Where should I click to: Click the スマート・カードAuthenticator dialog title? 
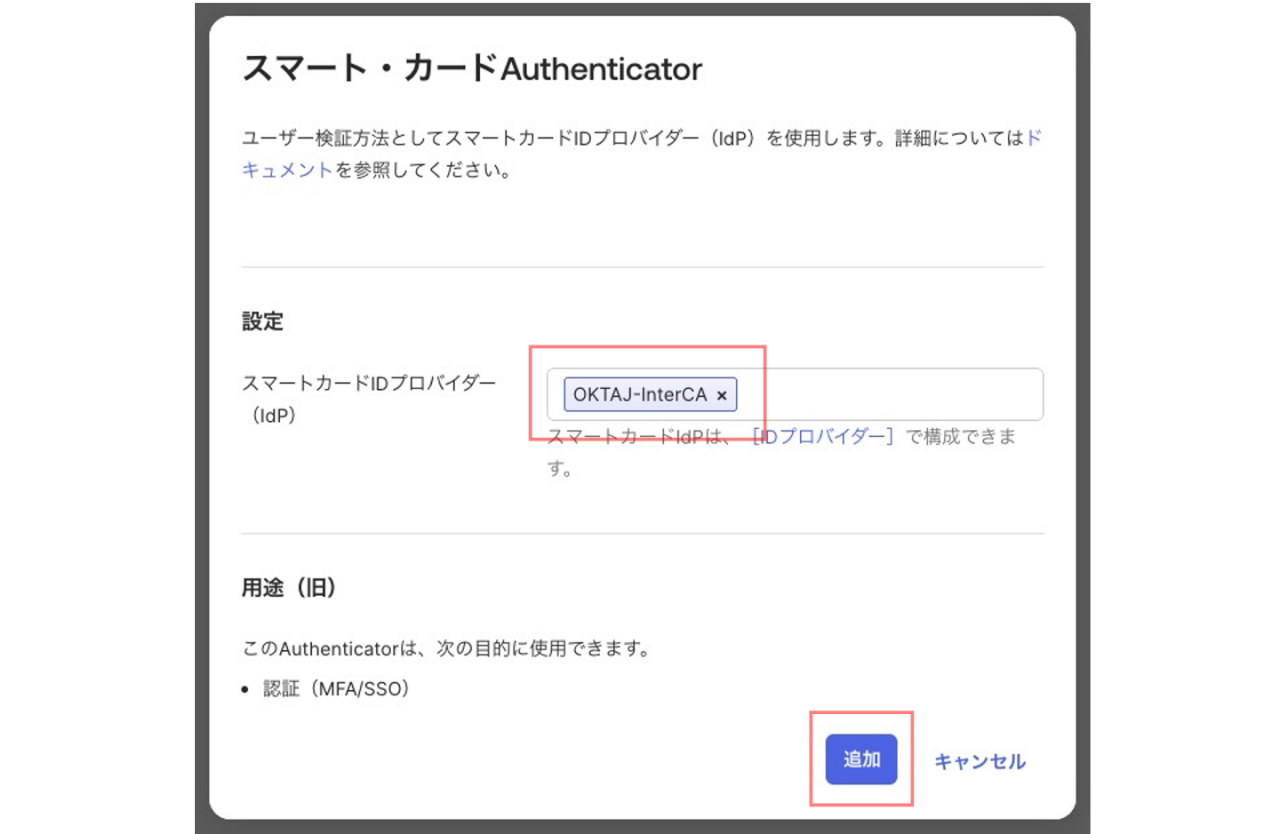pos(472,69)
